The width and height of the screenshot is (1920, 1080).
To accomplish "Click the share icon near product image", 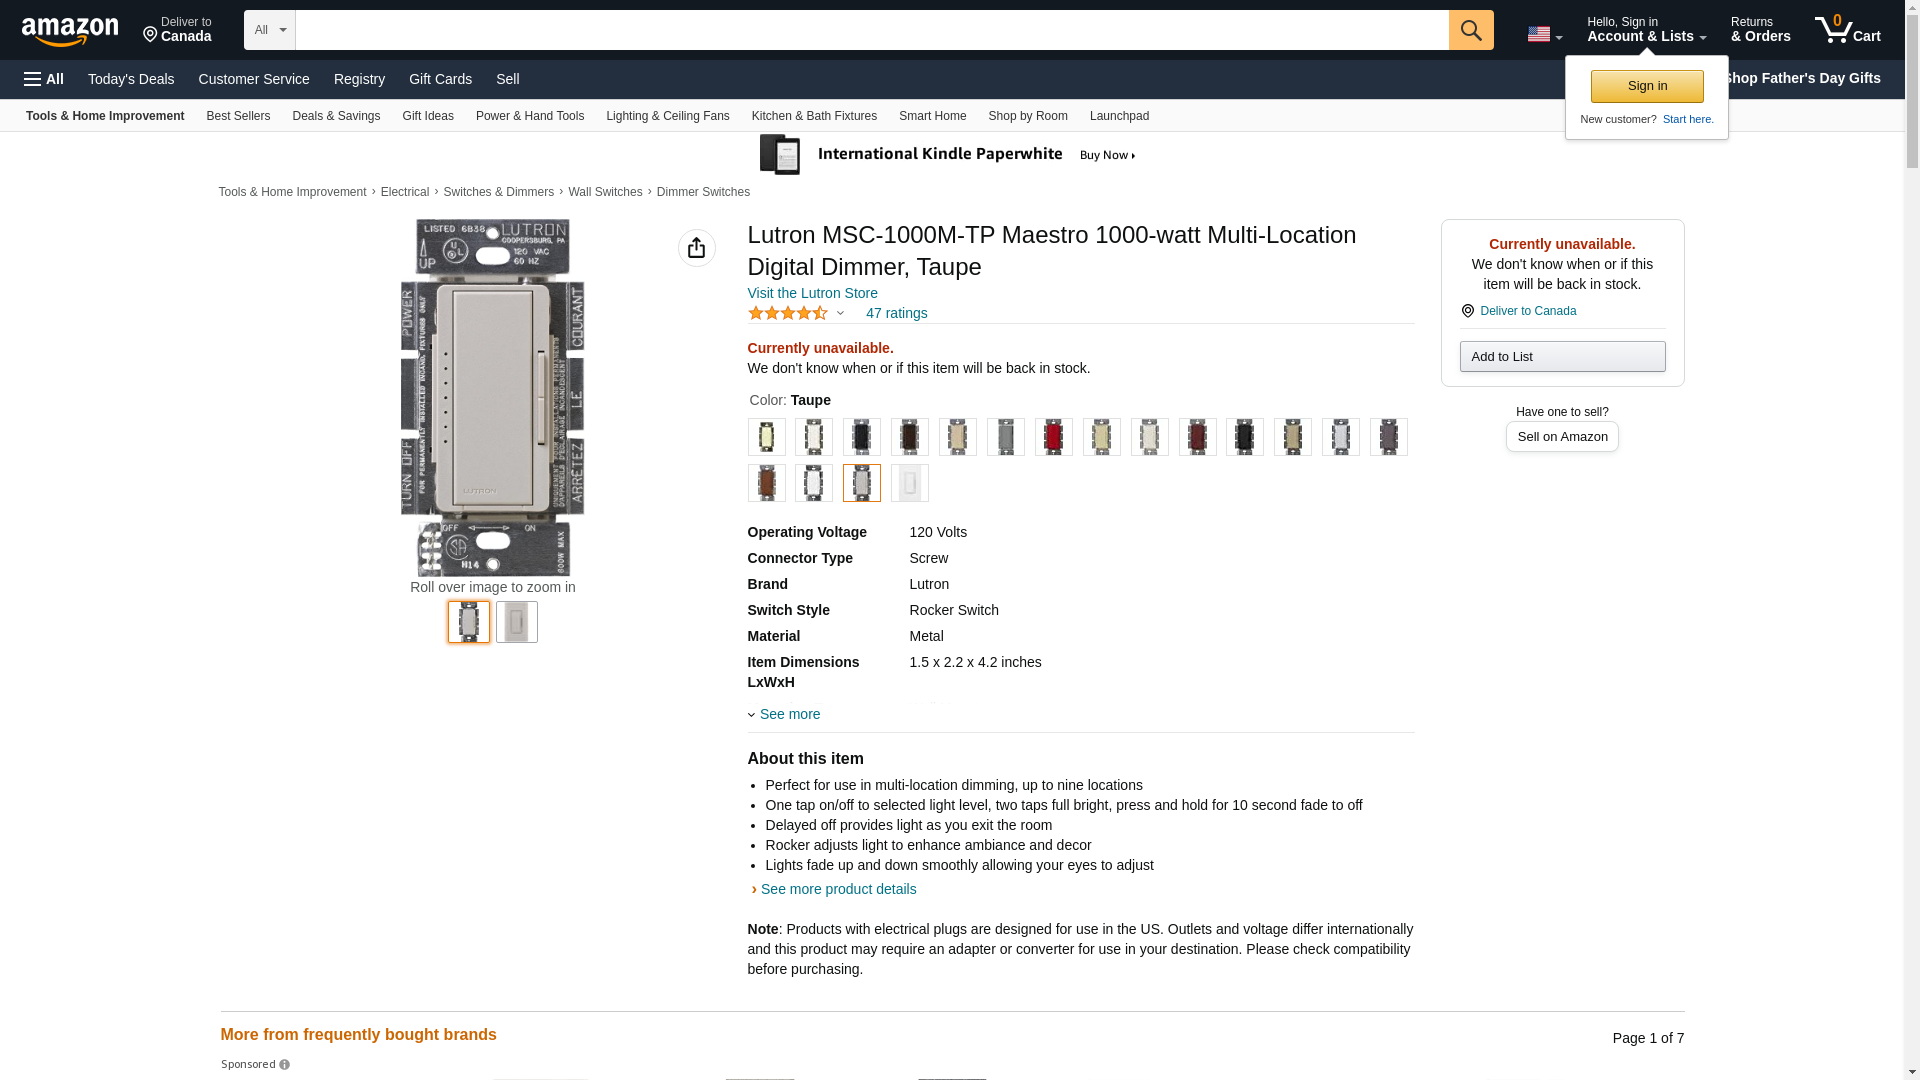I will 696,248.
